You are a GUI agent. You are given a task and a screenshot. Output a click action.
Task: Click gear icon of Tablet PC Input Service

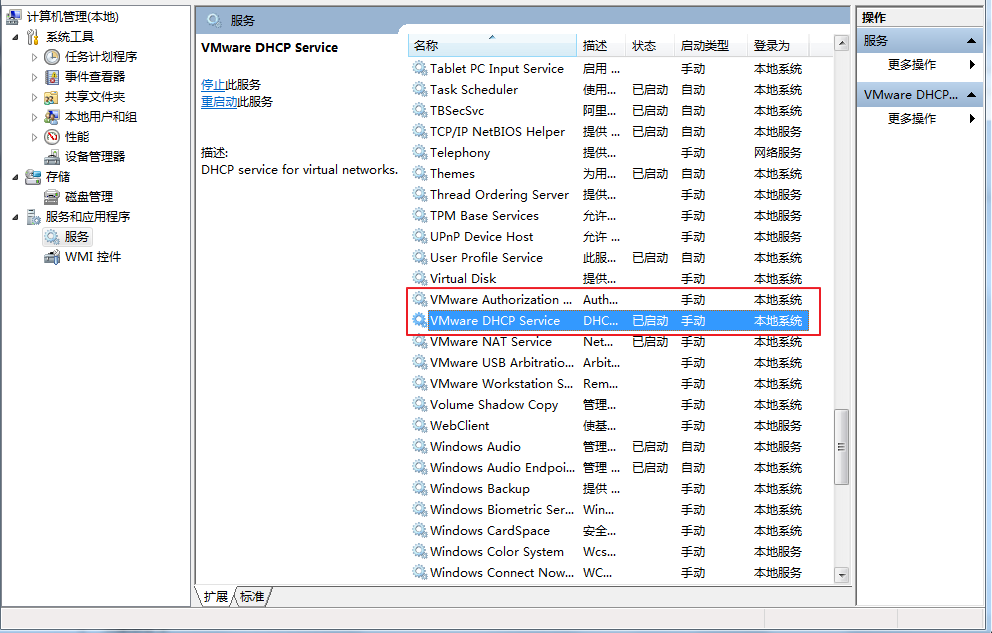[x=419, y=68]
